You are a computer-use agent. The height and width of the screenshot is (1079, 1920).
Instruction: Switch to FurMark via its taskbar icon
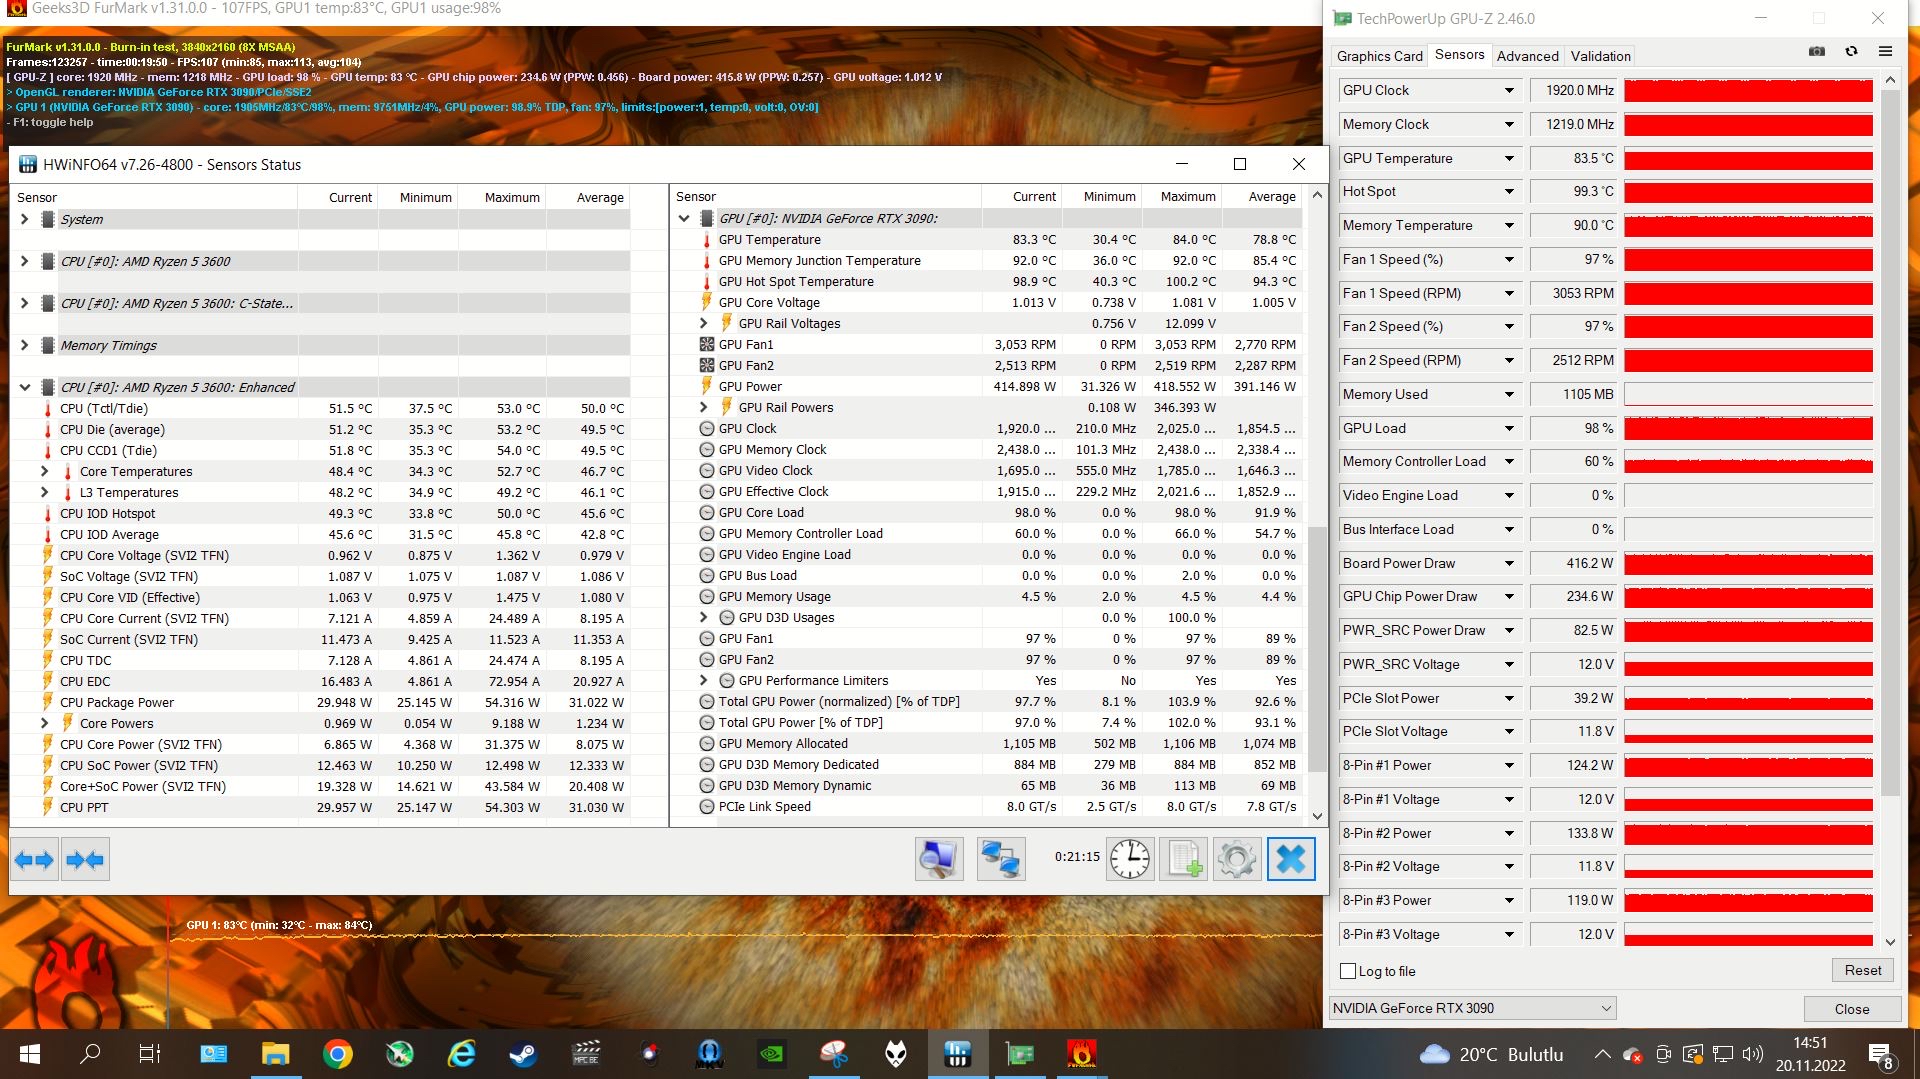pos(1082,1054)
